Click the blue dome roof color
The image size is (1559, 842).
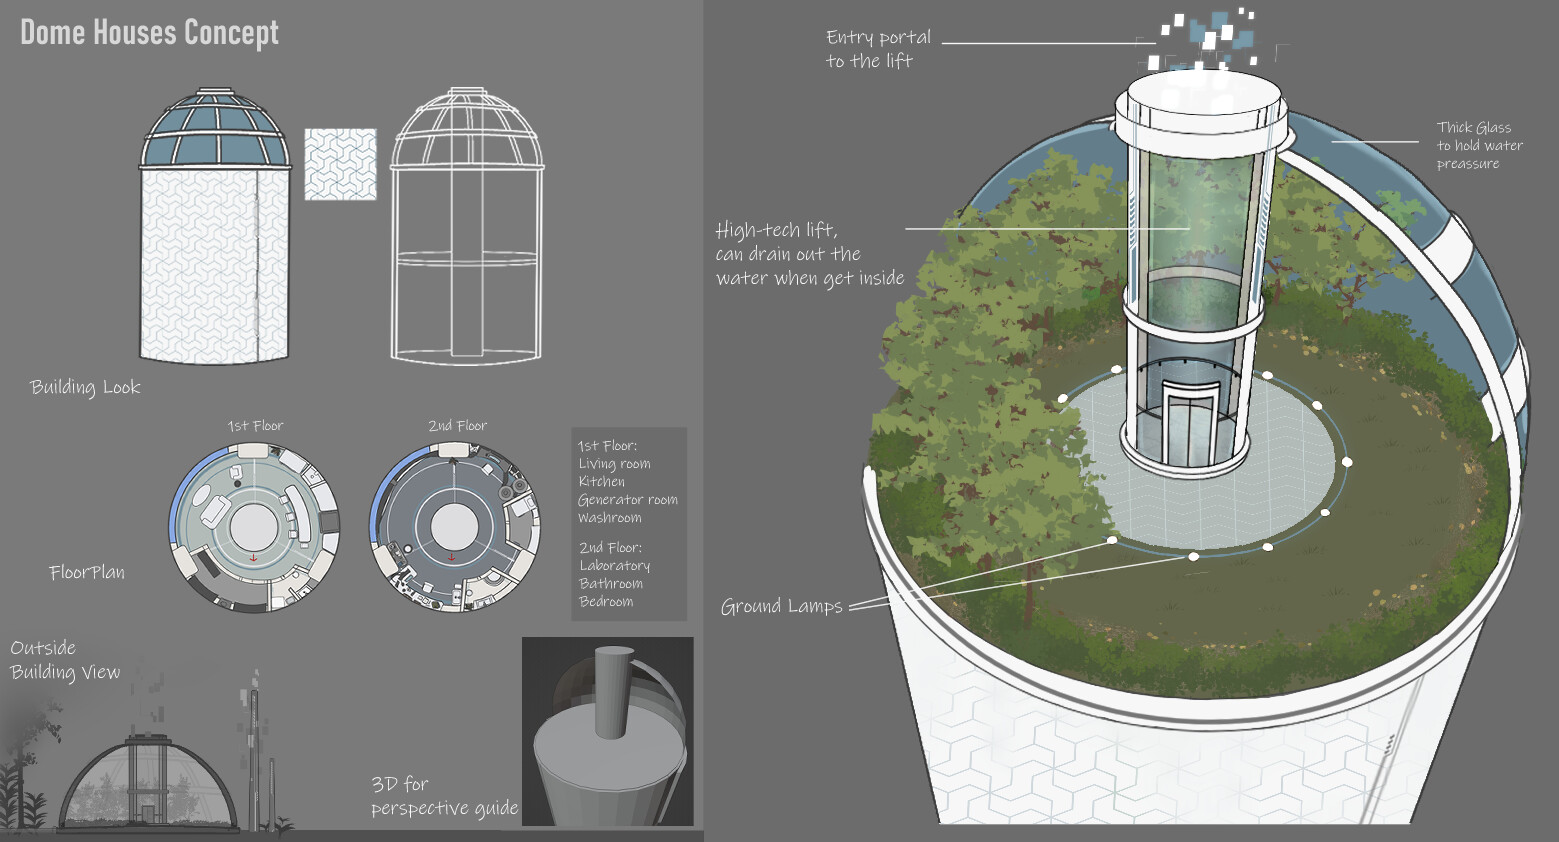pyautogui.click(x=213, y=120)
